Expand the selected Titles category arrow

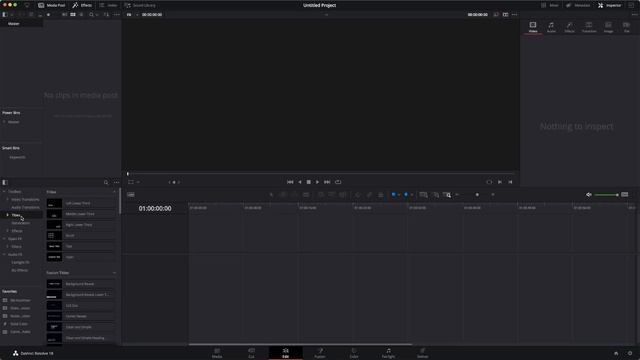click(x=7, y=215)
